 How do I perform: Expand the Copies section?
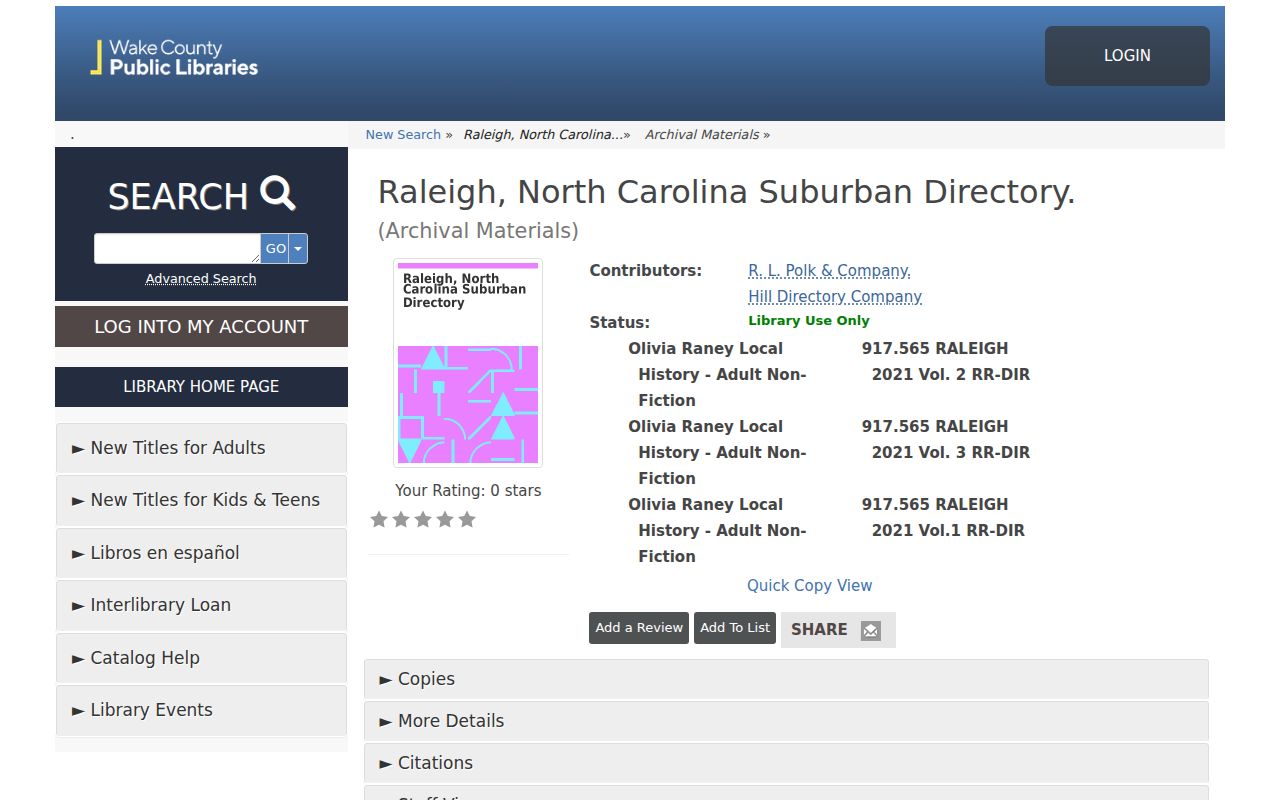pyautogui.click(x=786, y=679)
